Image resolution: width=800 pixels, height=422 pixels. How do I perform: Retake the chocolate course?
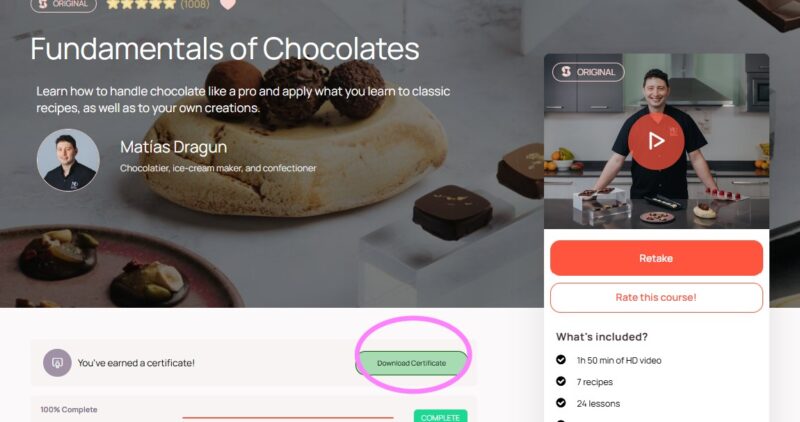(656, 258)
